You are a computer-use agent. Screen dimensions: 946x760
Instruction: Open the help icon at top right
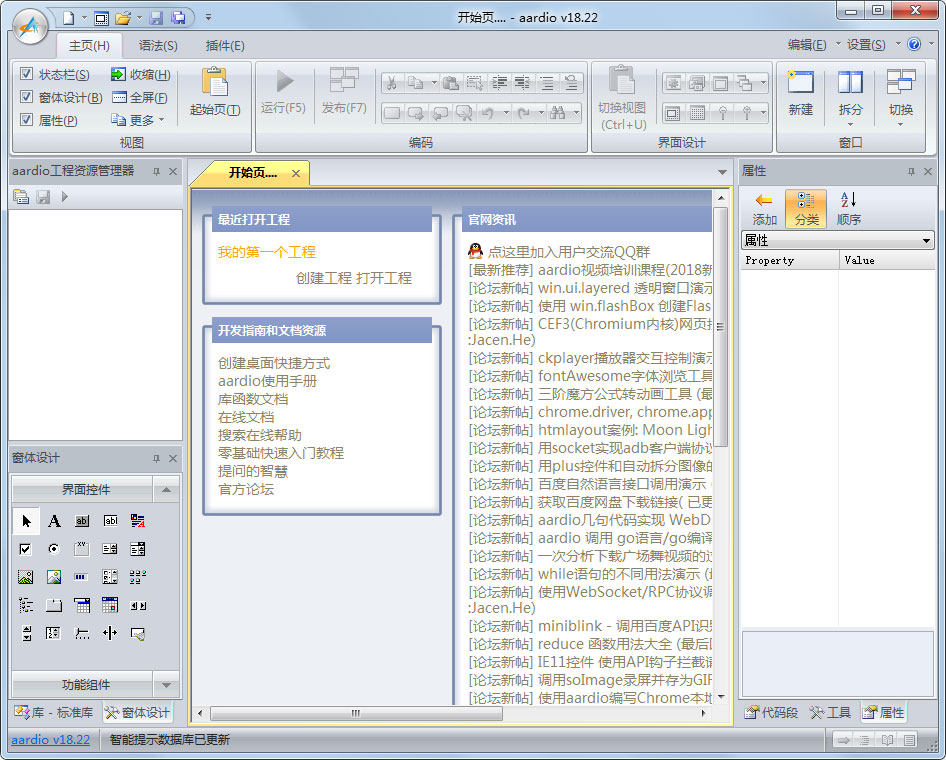pyautogui.click(x=914, y=44)
